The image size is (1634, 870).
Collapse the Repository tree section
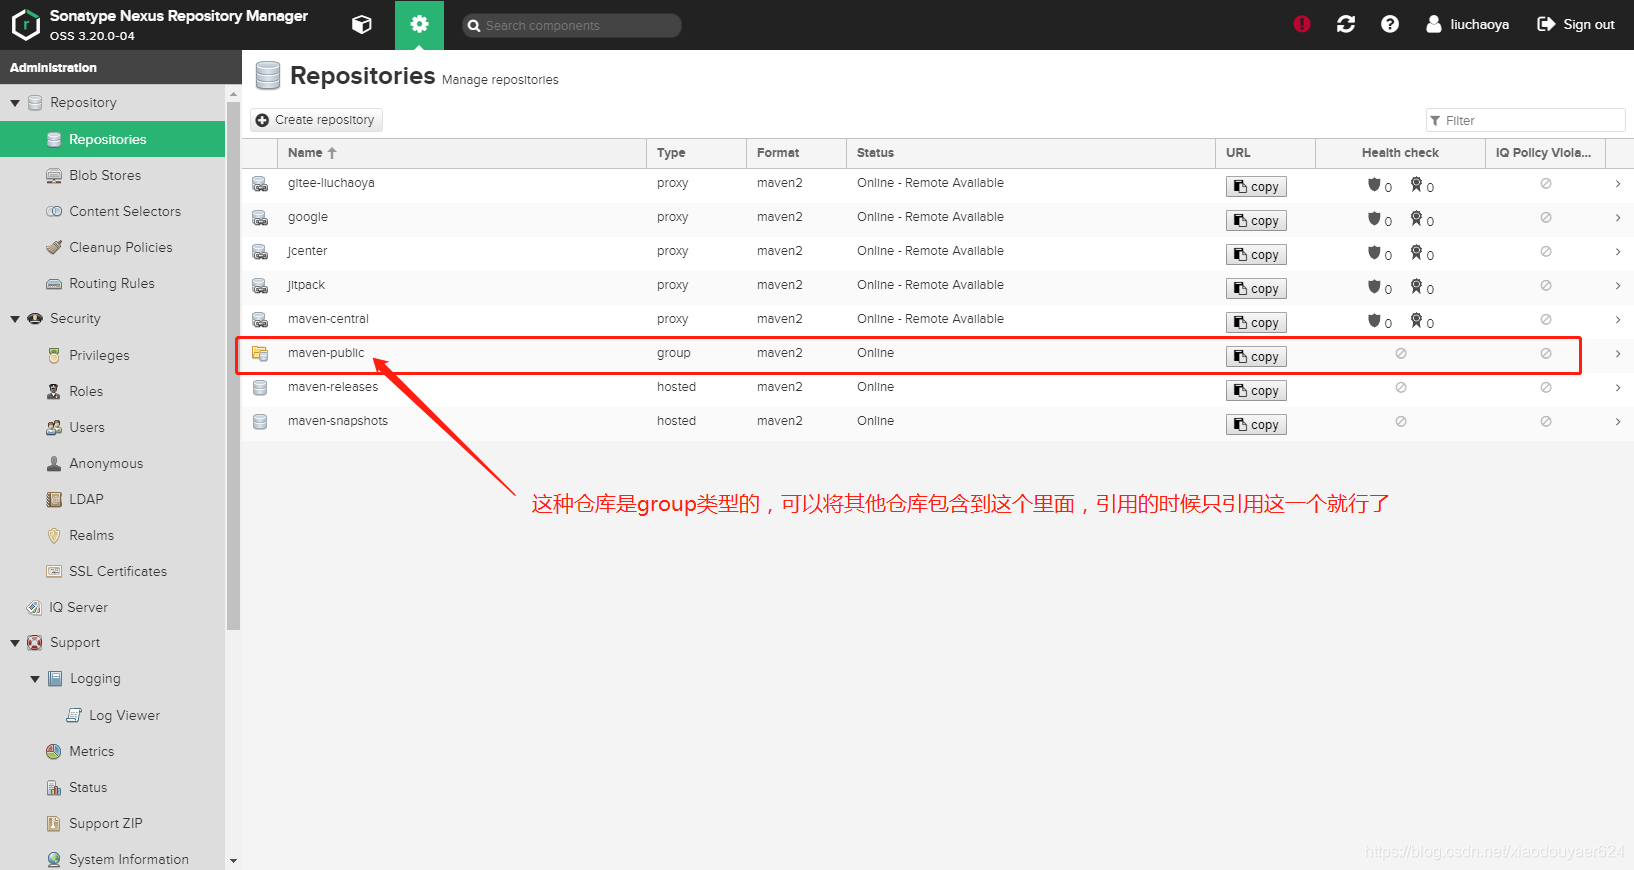point(15,103)
